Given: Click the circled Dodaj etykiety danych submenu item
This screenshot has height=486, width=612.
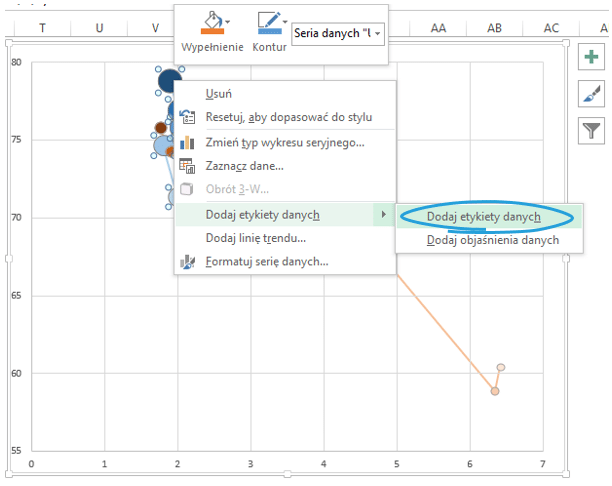Looking at the screenshot, I should (483, 216).
